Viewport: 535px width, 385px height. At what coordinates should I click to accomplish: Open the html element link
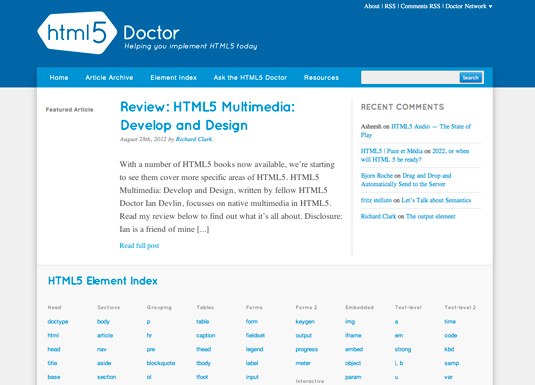pos(53,335)
